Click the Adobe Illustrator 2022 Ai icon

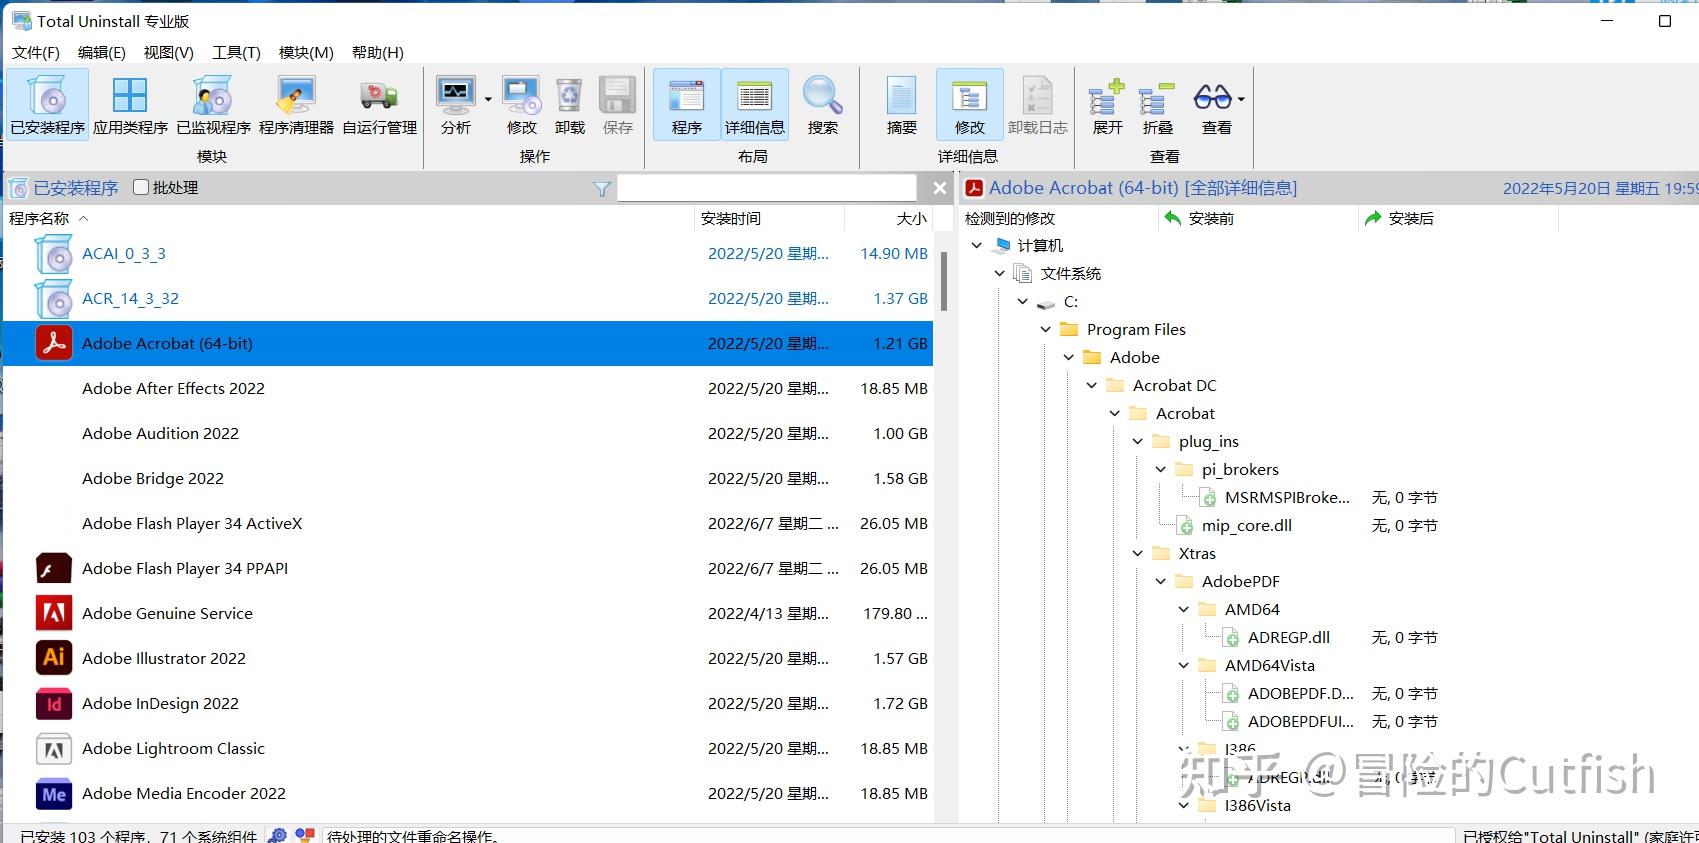pos(54,658)
